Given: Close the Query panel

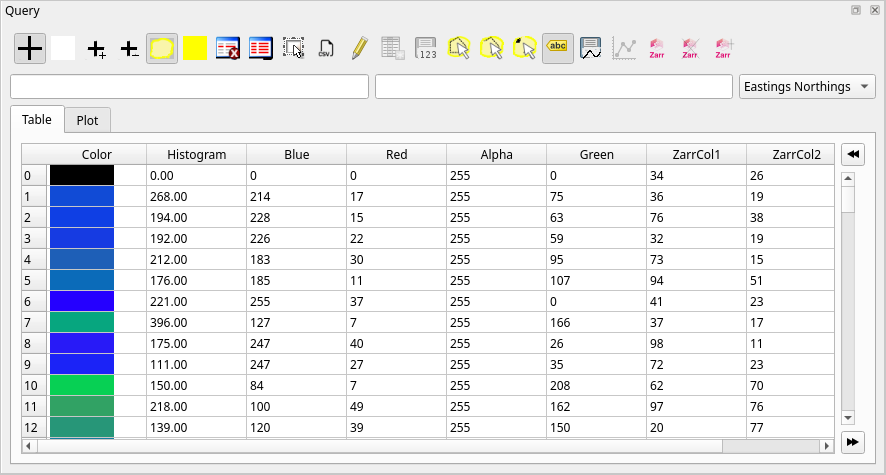Looking at the screenshot, I should point(875,10).
